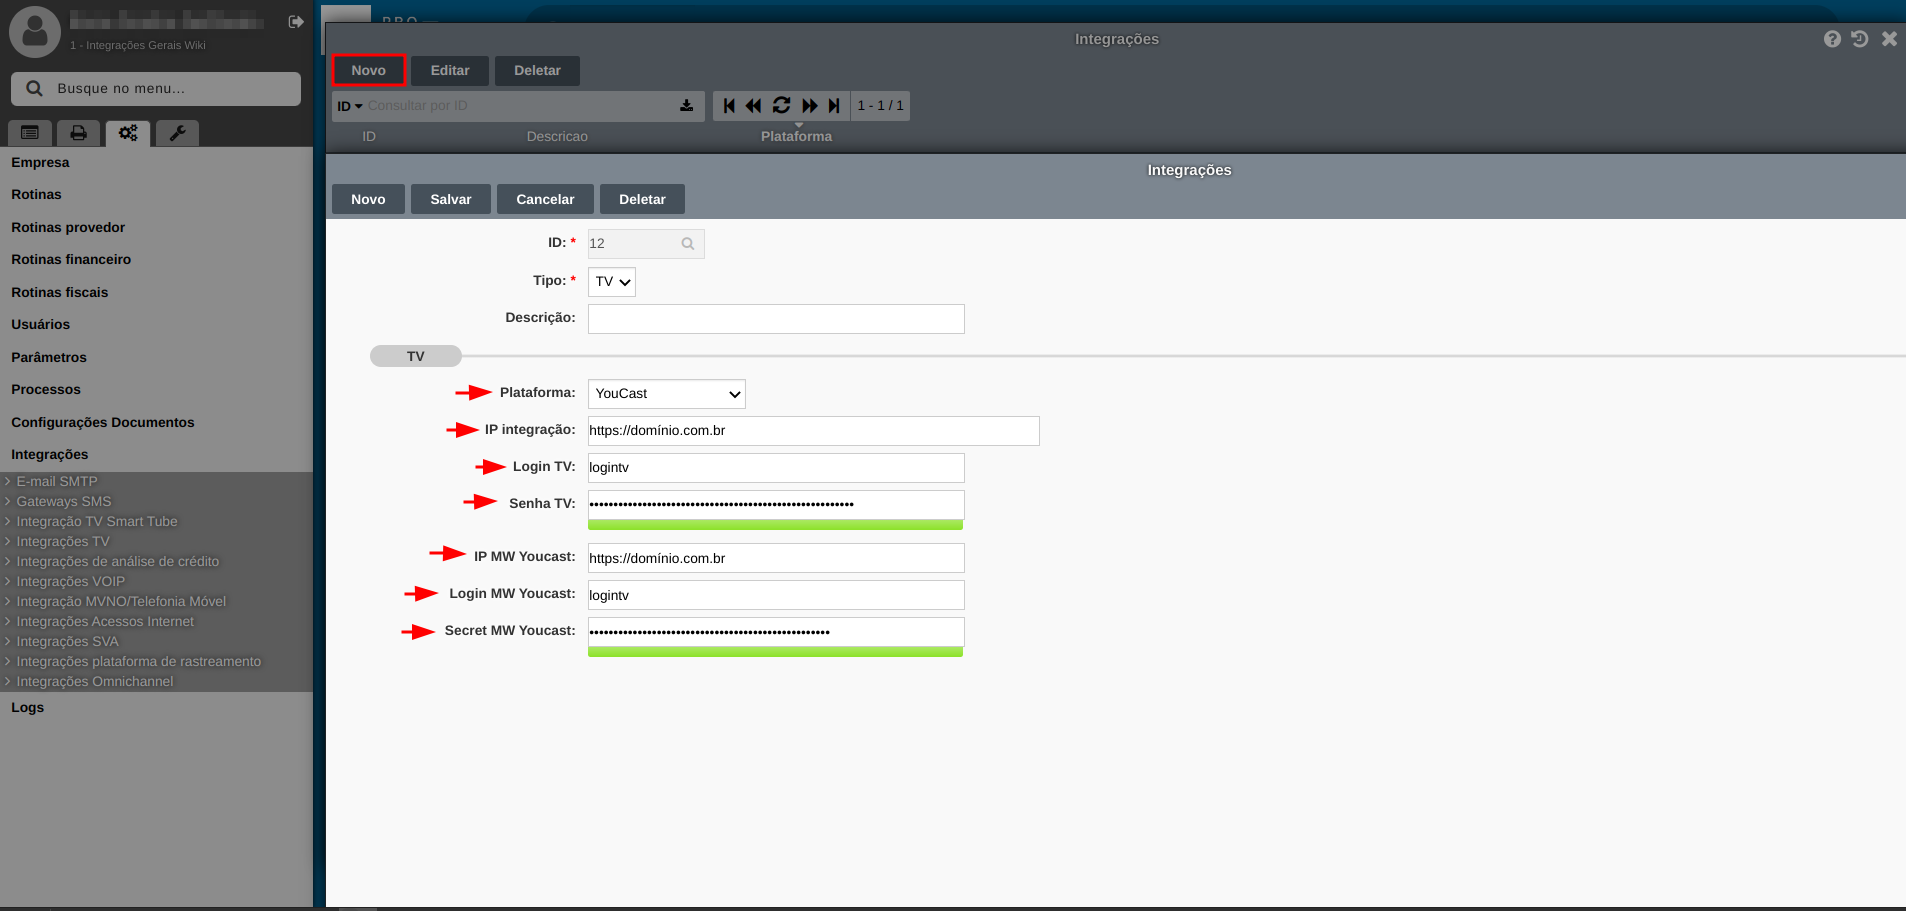The image size is (1906, 911).
Task: Focus the Senha TV password field
Action: coord(776,505)
